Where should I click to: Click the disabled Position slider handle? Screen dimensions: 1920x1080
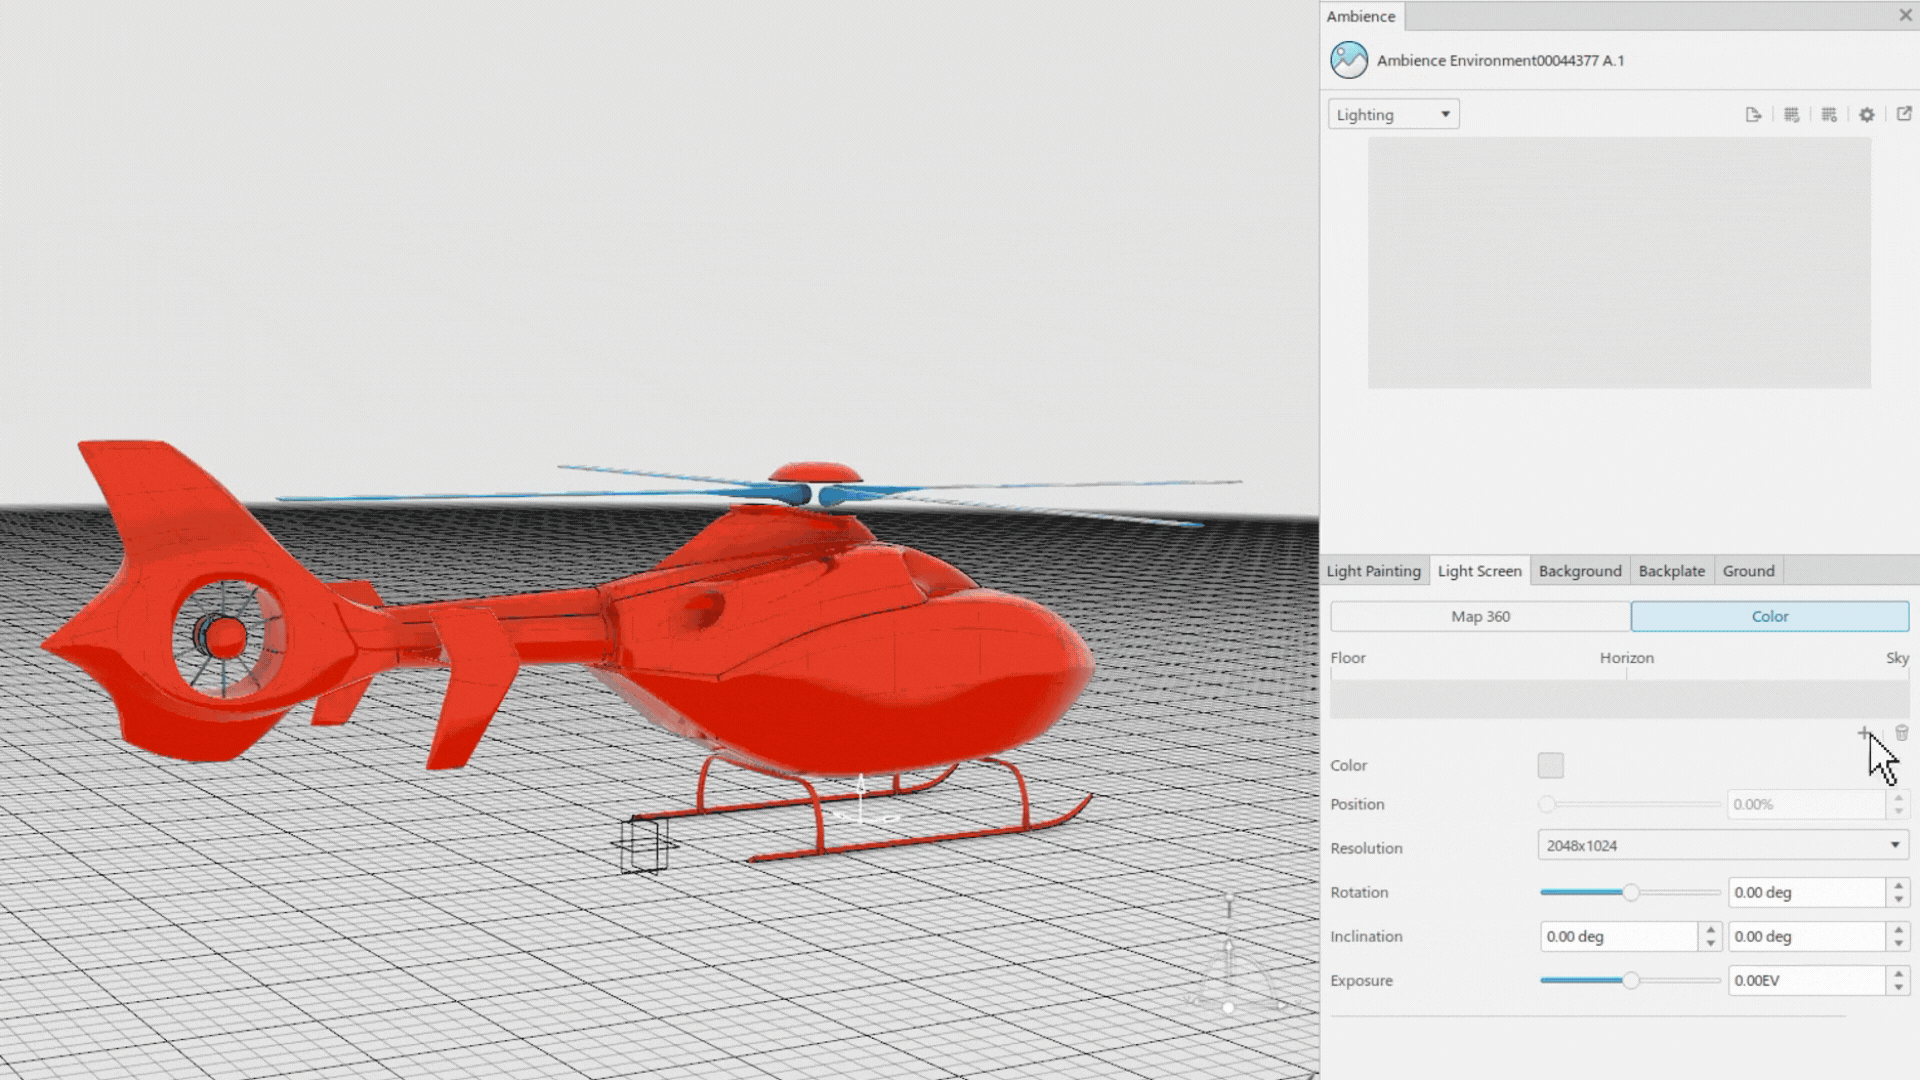click(1547, 804)
